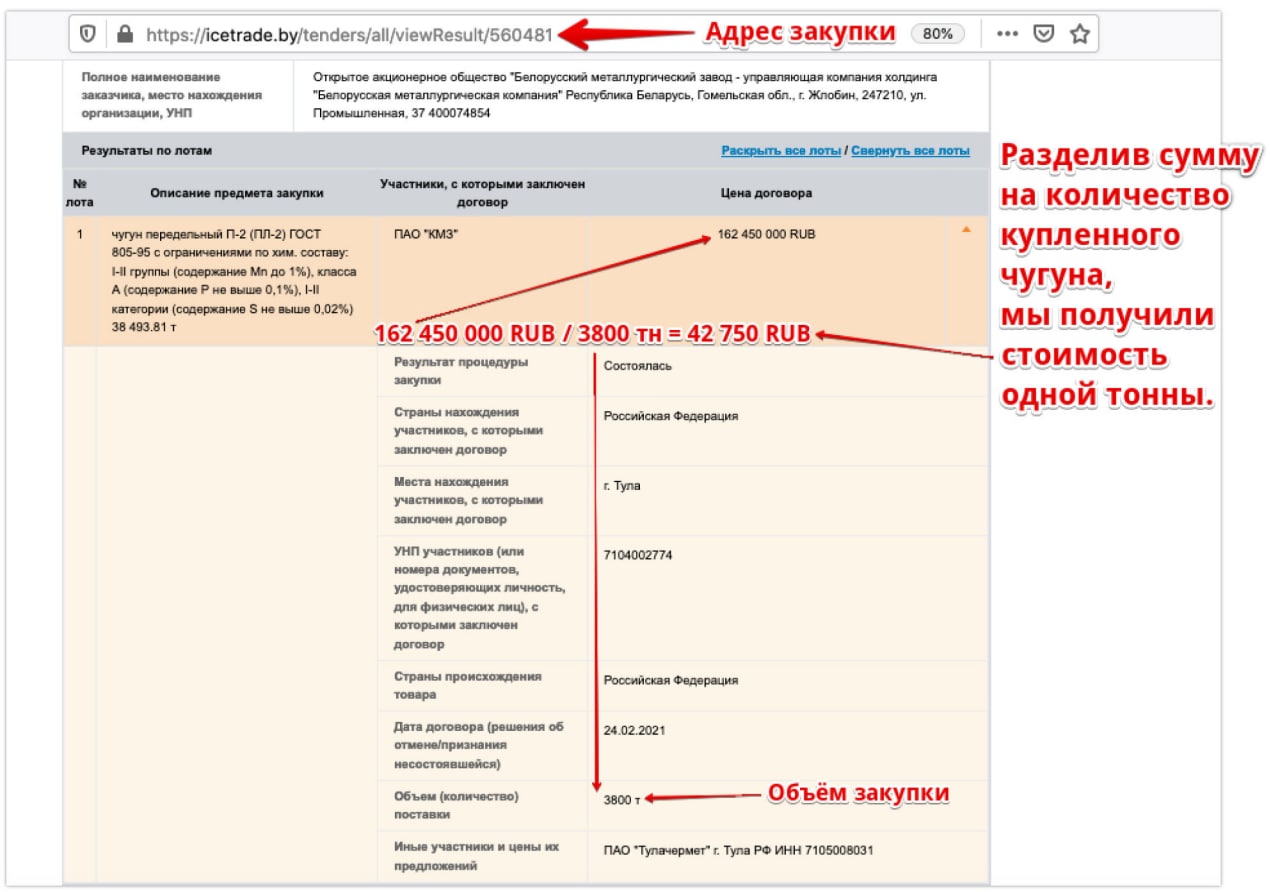Click the '№ лота' column header

tap(79, 193)
